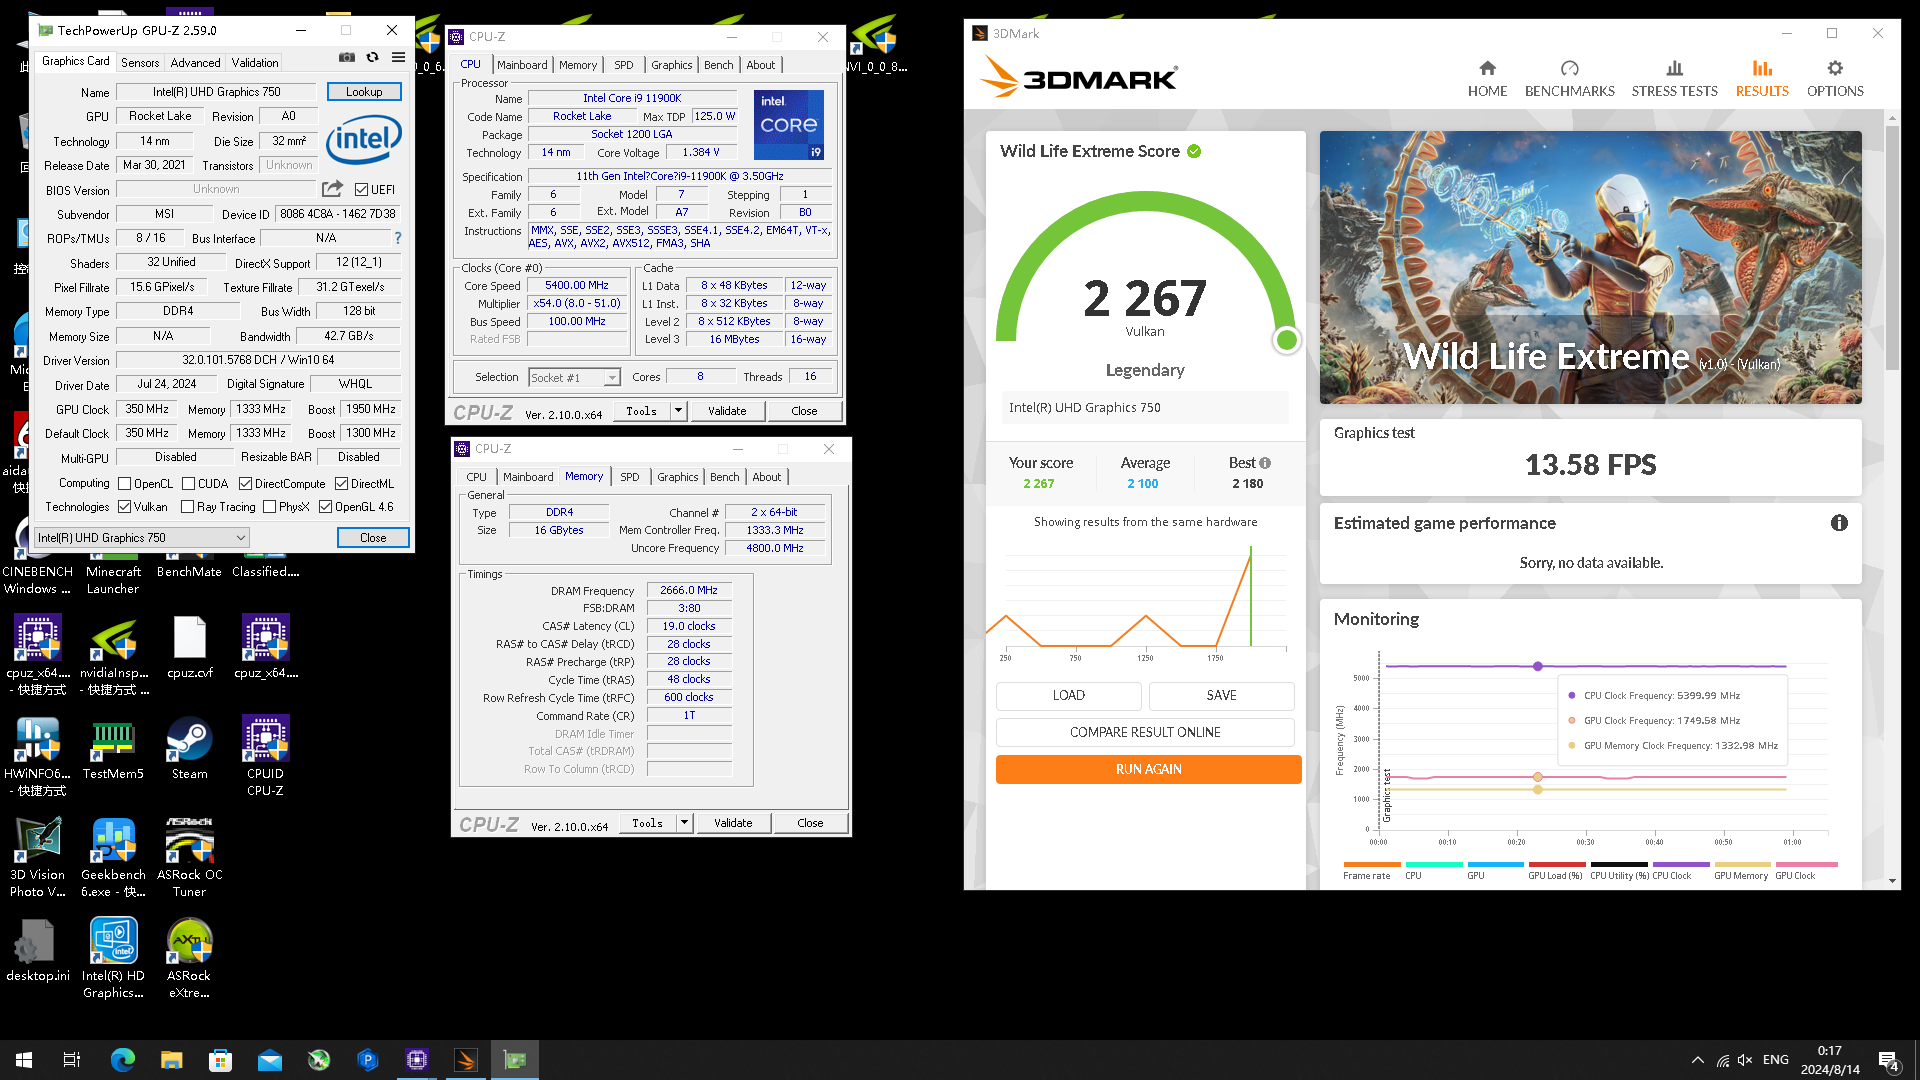
Task: Toggle CUDA checkbox
Action: pos(188,483)
